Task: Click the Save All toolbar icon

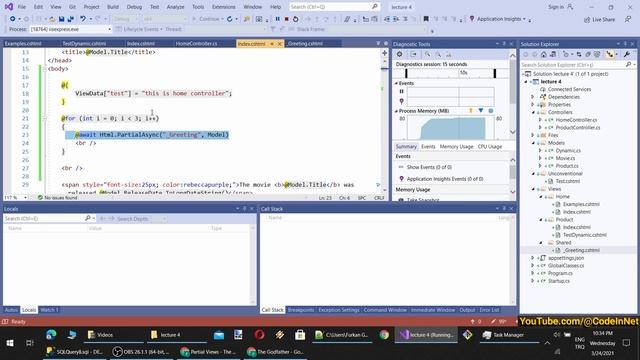Action: (x=71, y=19)
